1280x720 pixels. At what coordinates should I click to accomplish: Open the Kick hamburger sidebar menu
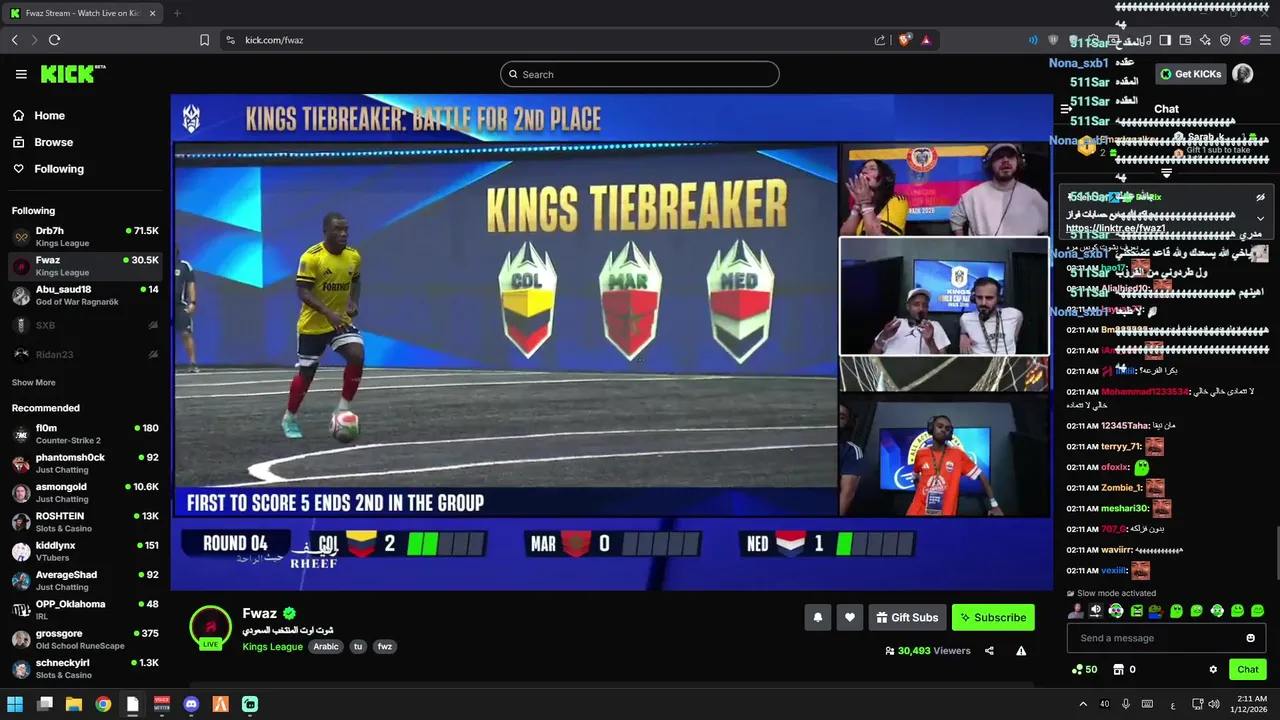(21, 74)
